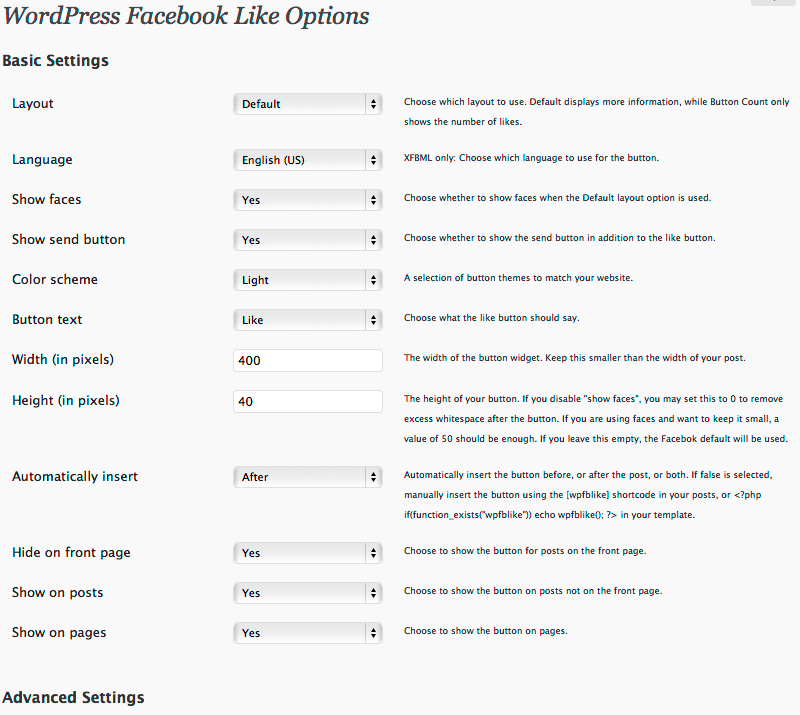The image size is (800, 715).
Task: Open the Show on pages dropdown
Action: point(308,633)
